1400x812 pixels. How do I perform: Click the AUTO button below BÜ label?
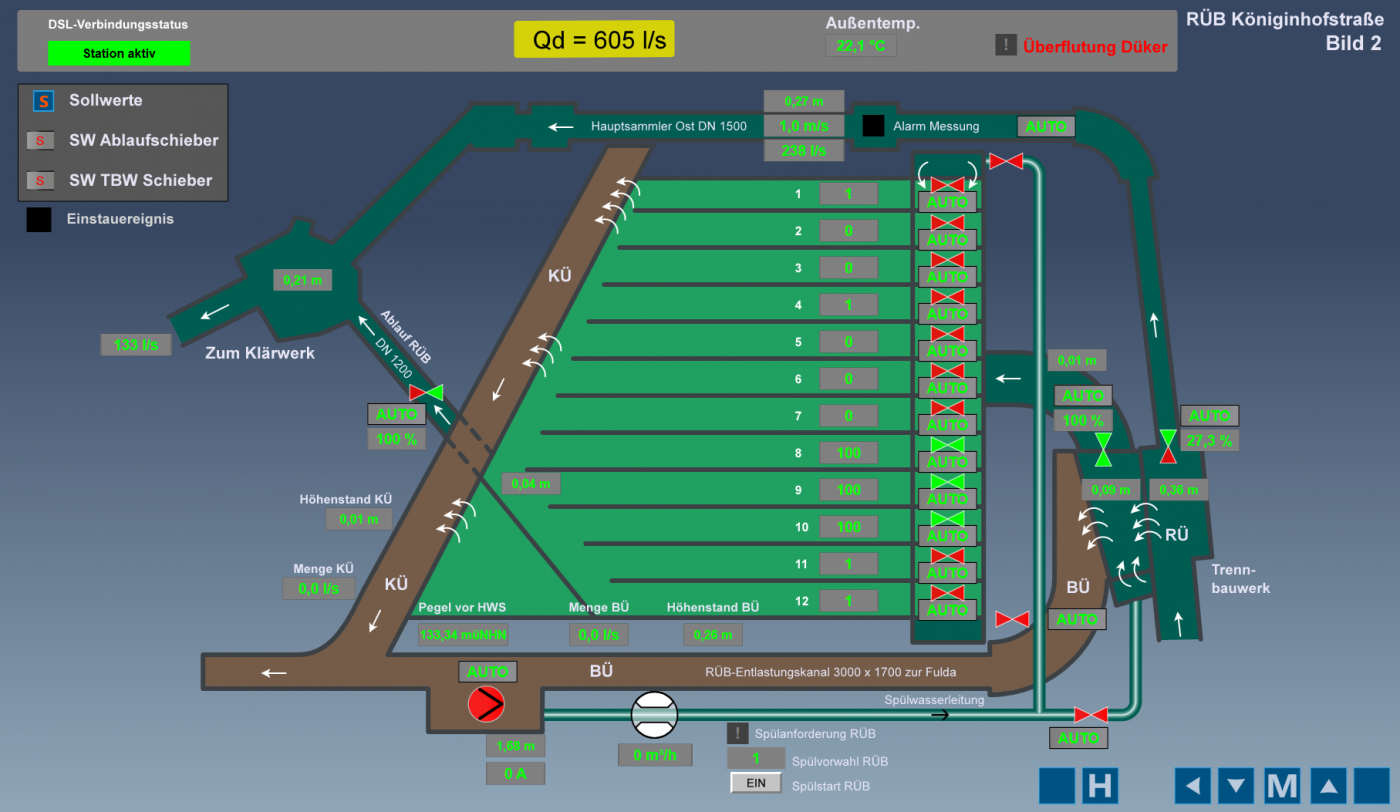click(1077, 620)
